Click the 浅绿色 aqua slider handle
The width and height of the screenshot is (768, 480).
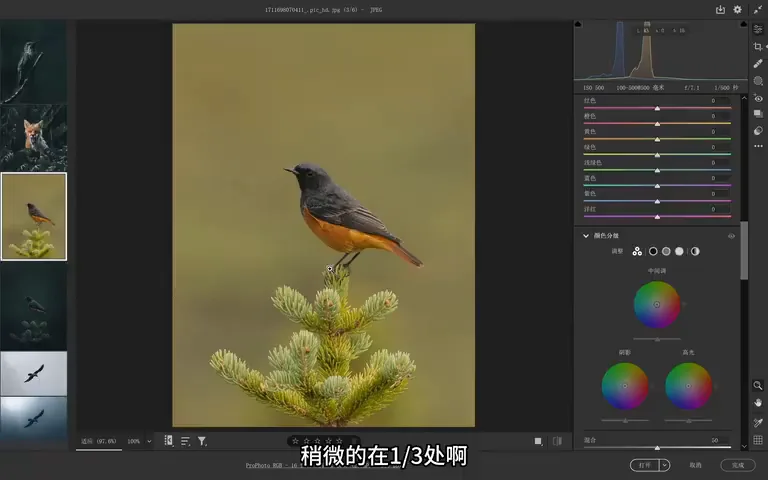coord(657,170)
